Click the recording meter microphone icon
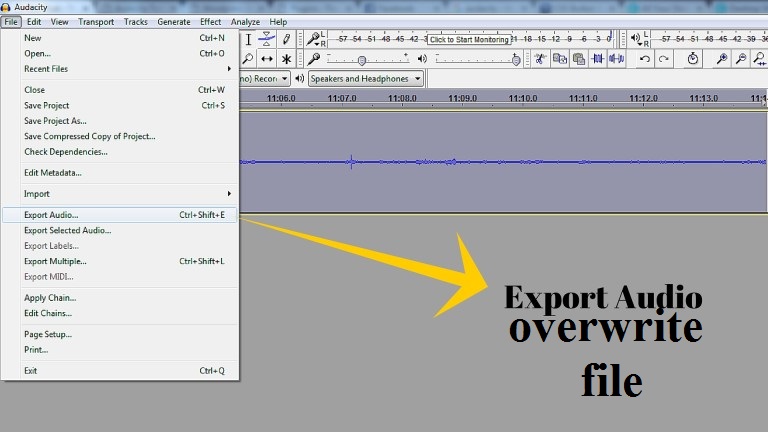Screen dimensions: 768x432 click(x=312, y=38)
